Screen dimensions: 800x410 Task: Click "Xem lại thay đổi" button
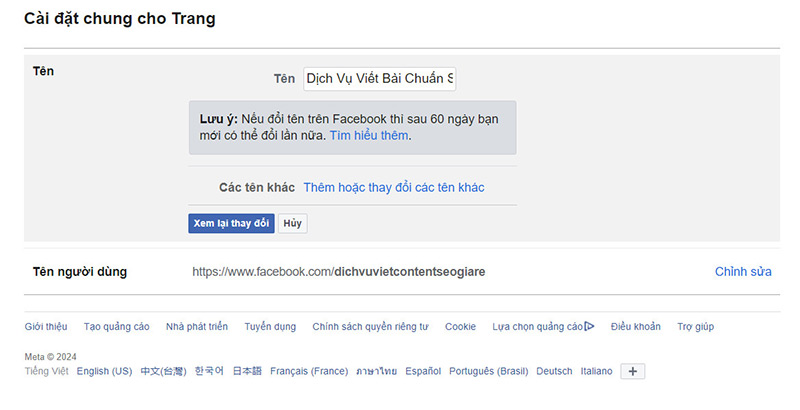coord(231,223)
